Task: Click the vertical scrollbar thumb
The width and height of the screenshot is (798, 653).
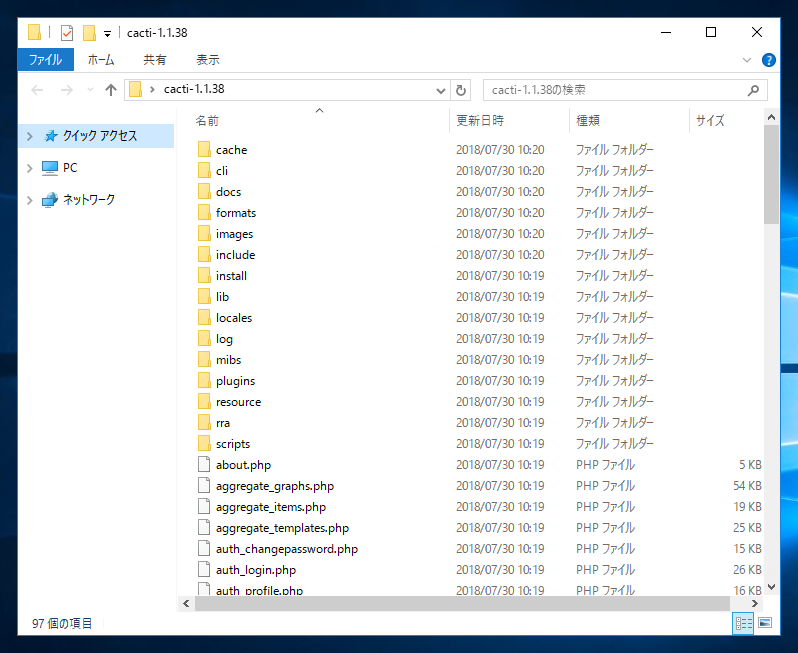Action: coord(771,175)
